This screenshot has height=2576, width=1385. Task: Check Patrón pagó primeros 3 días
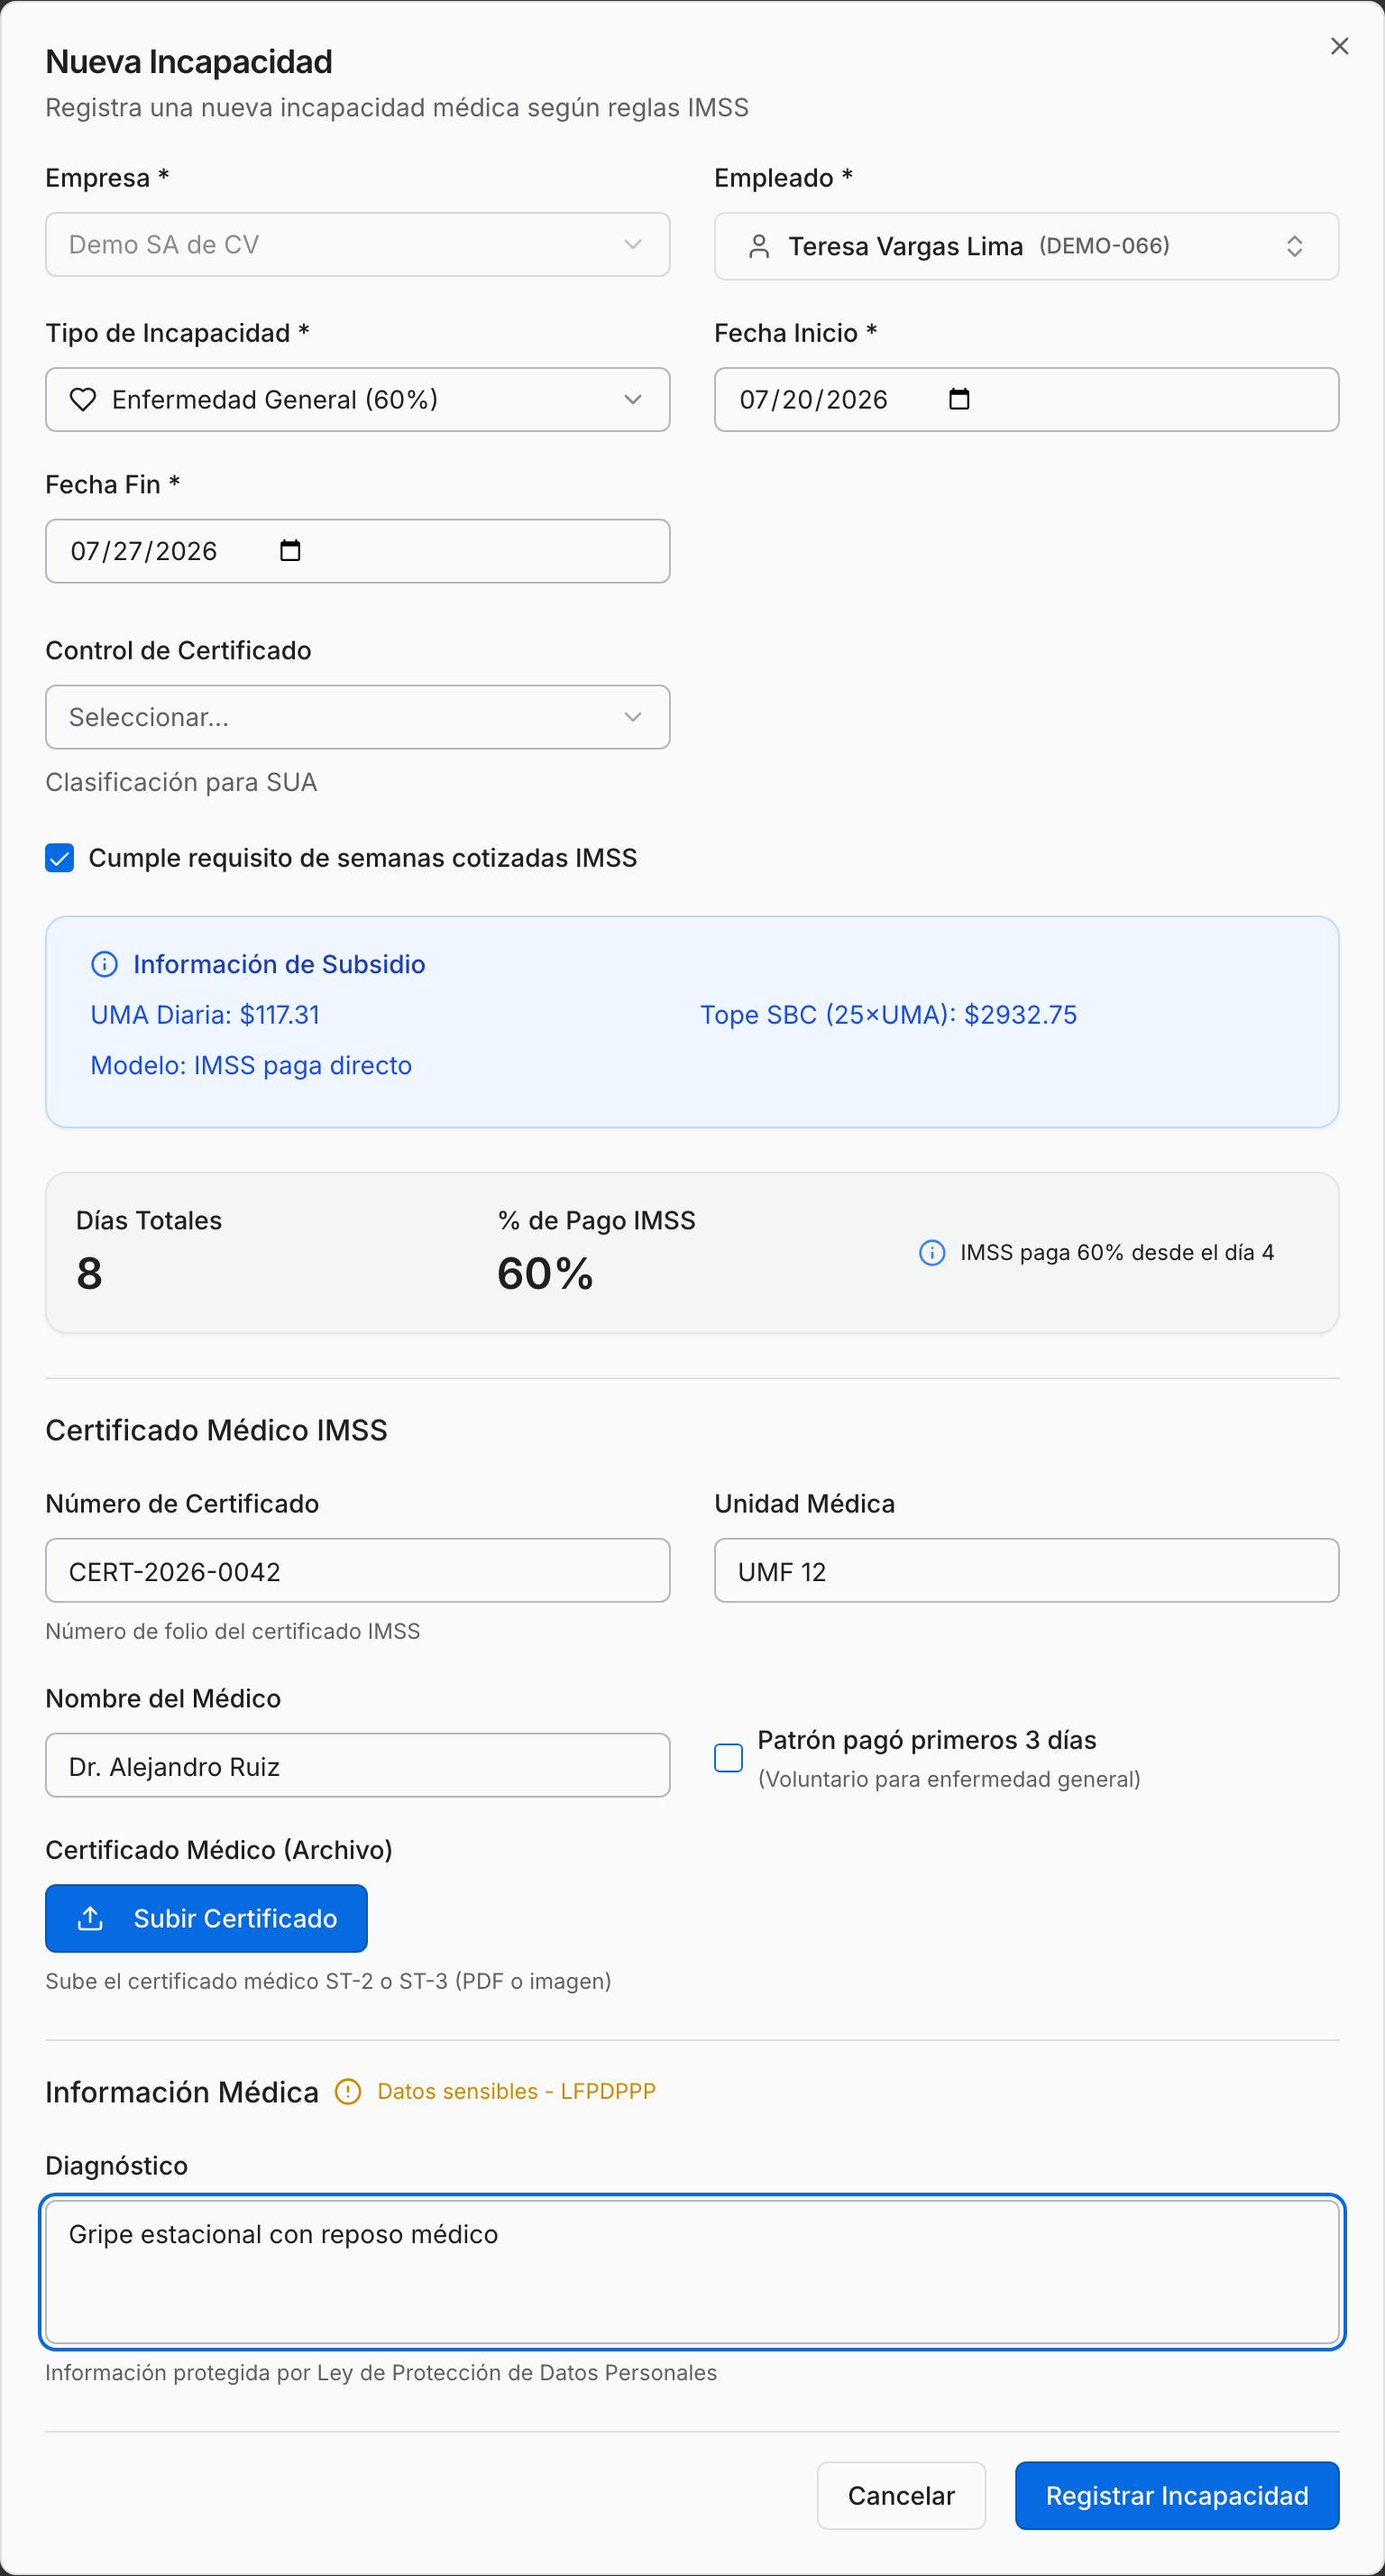pos(728,1758)
